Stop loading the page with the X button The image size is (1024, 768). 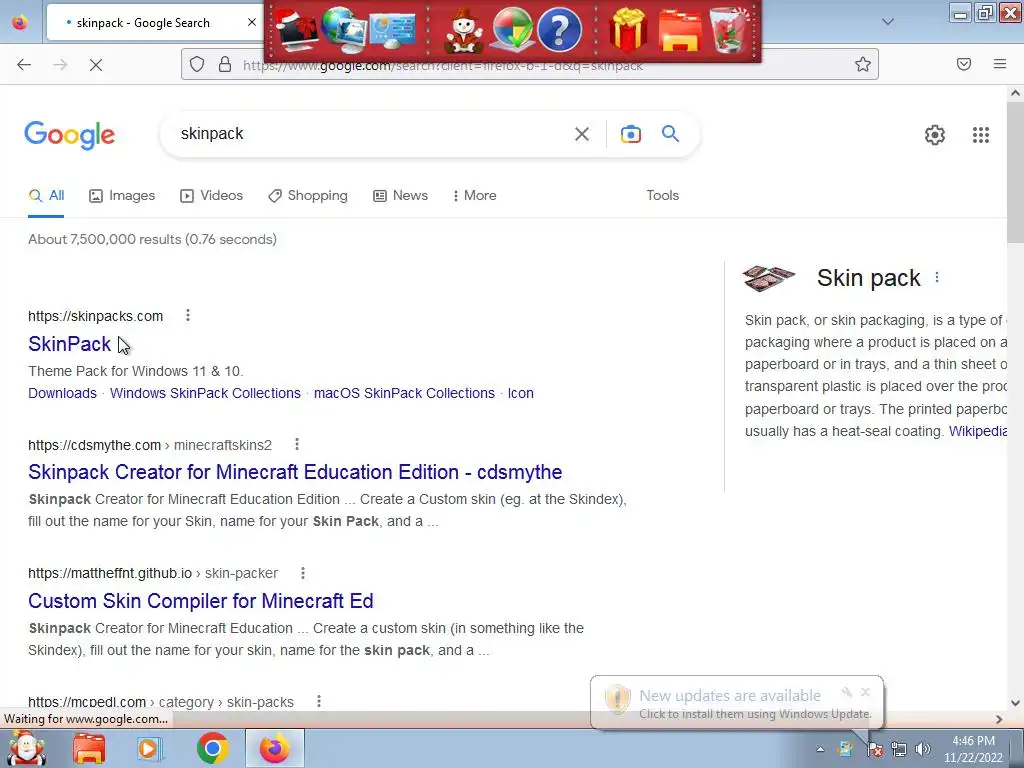pyautogui.click(x=95, y=64)
